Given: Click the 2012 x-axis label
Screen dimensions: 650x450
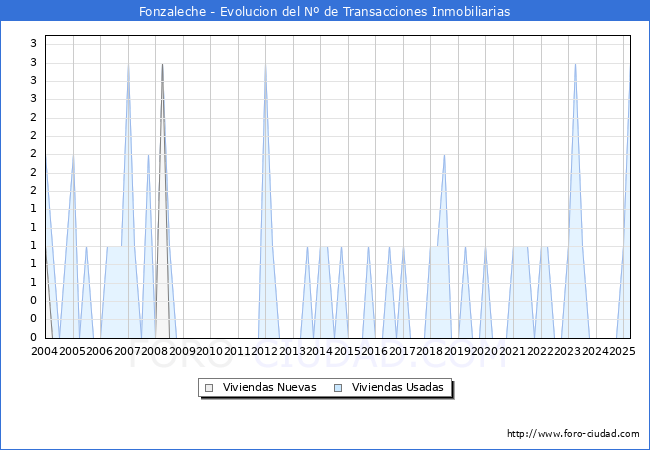Looking at the screenshot, I should (264, 351).
